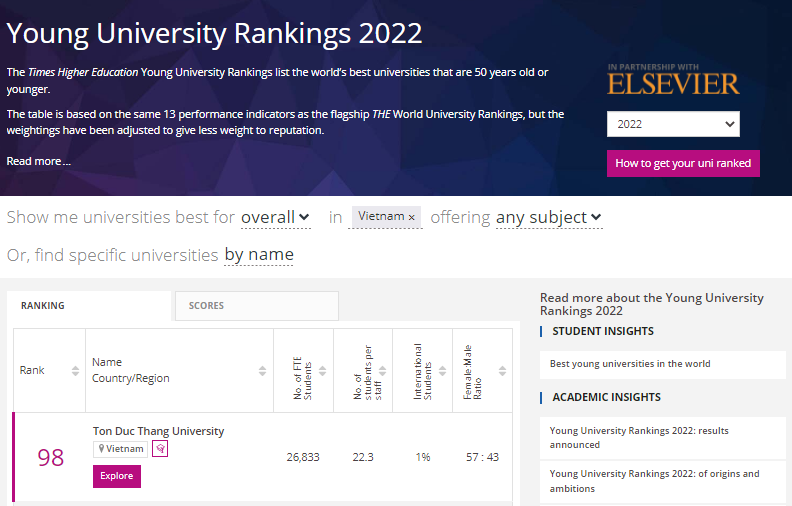Open the 'any subject' dropdown
Screen dimensions: 792x506
pos(549,217)
